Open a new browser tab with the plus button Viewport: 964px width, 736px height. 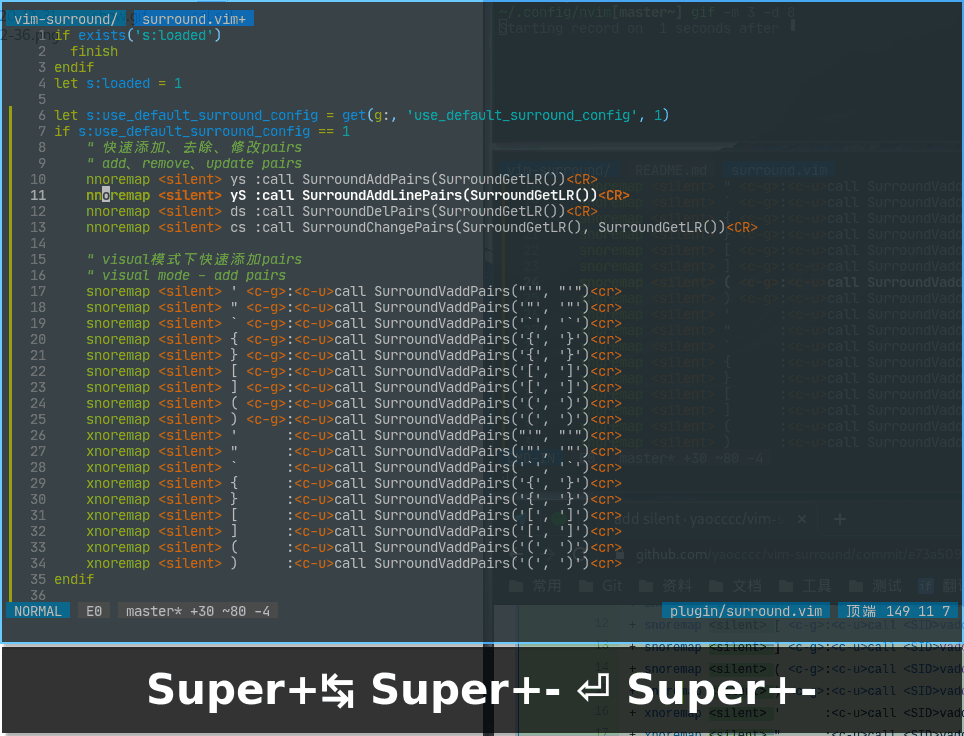click(x=839, y=519)
